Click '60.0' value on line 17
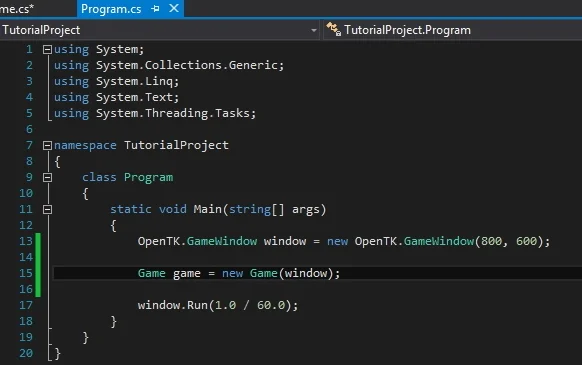This screenshot has width=582, height=365. (x=271, y=305)
